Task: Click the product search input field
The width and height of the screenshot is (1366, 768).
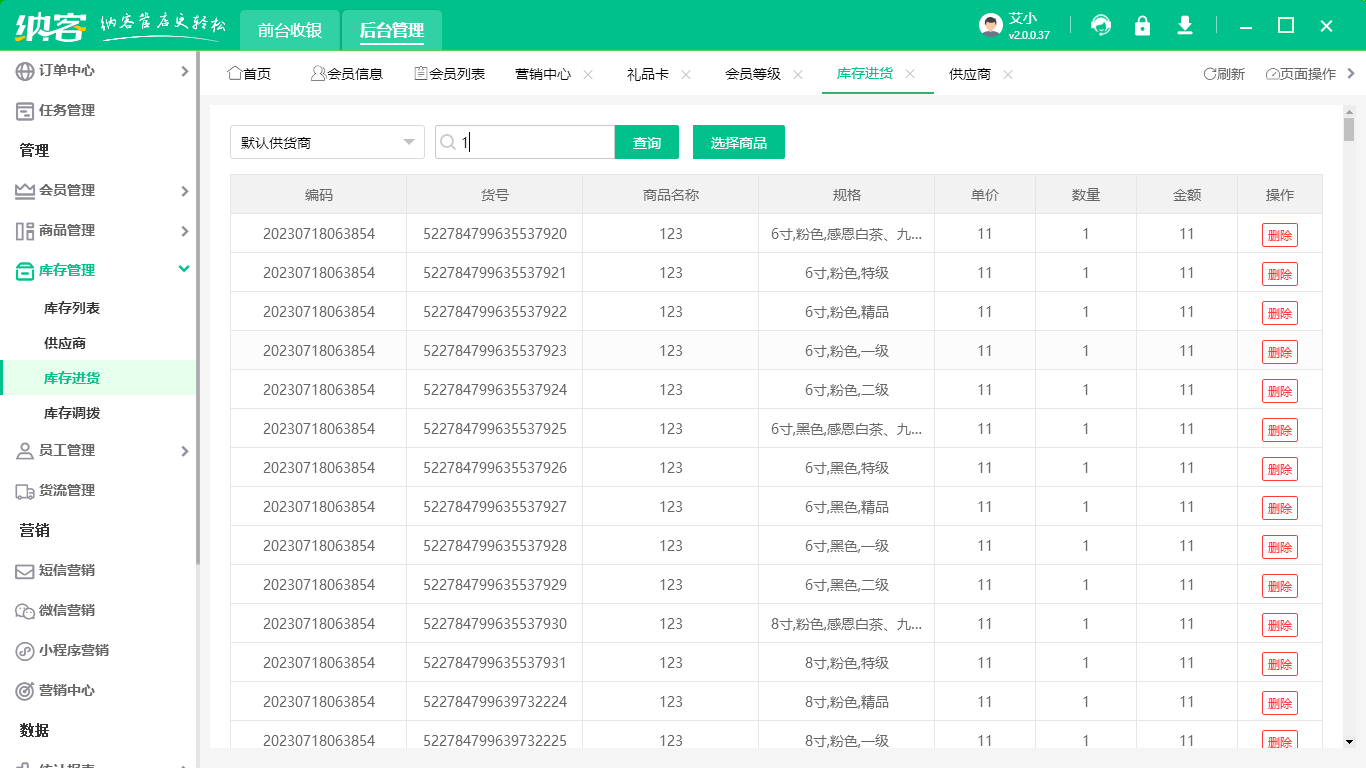Action: [535, 143]
